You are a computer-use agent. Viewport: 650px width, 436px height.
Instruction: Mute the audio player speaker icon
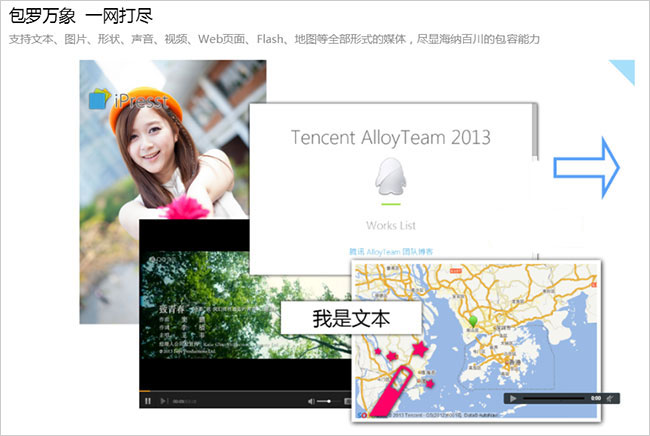coord(610,398)
